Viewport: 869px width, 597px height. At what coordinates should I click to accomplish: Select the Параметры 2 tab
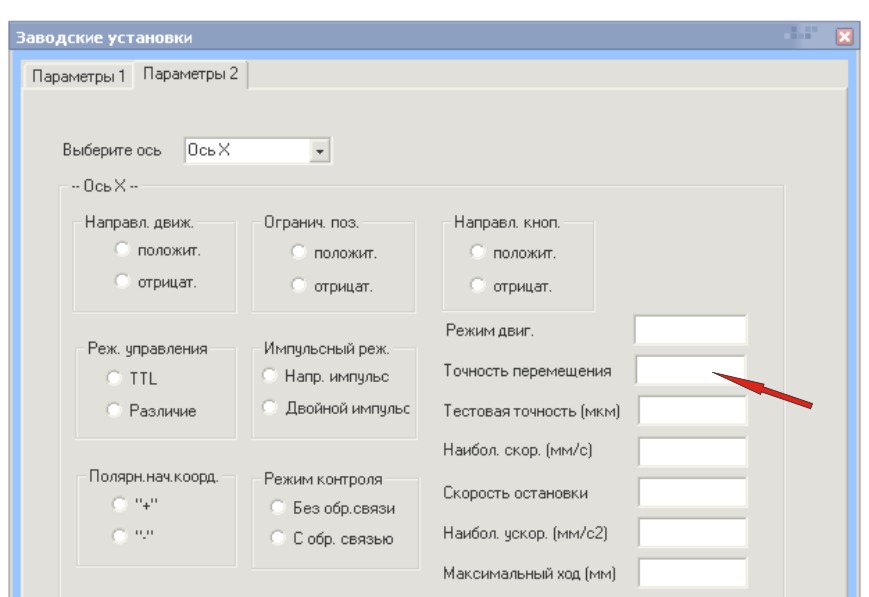pos(190,75)
